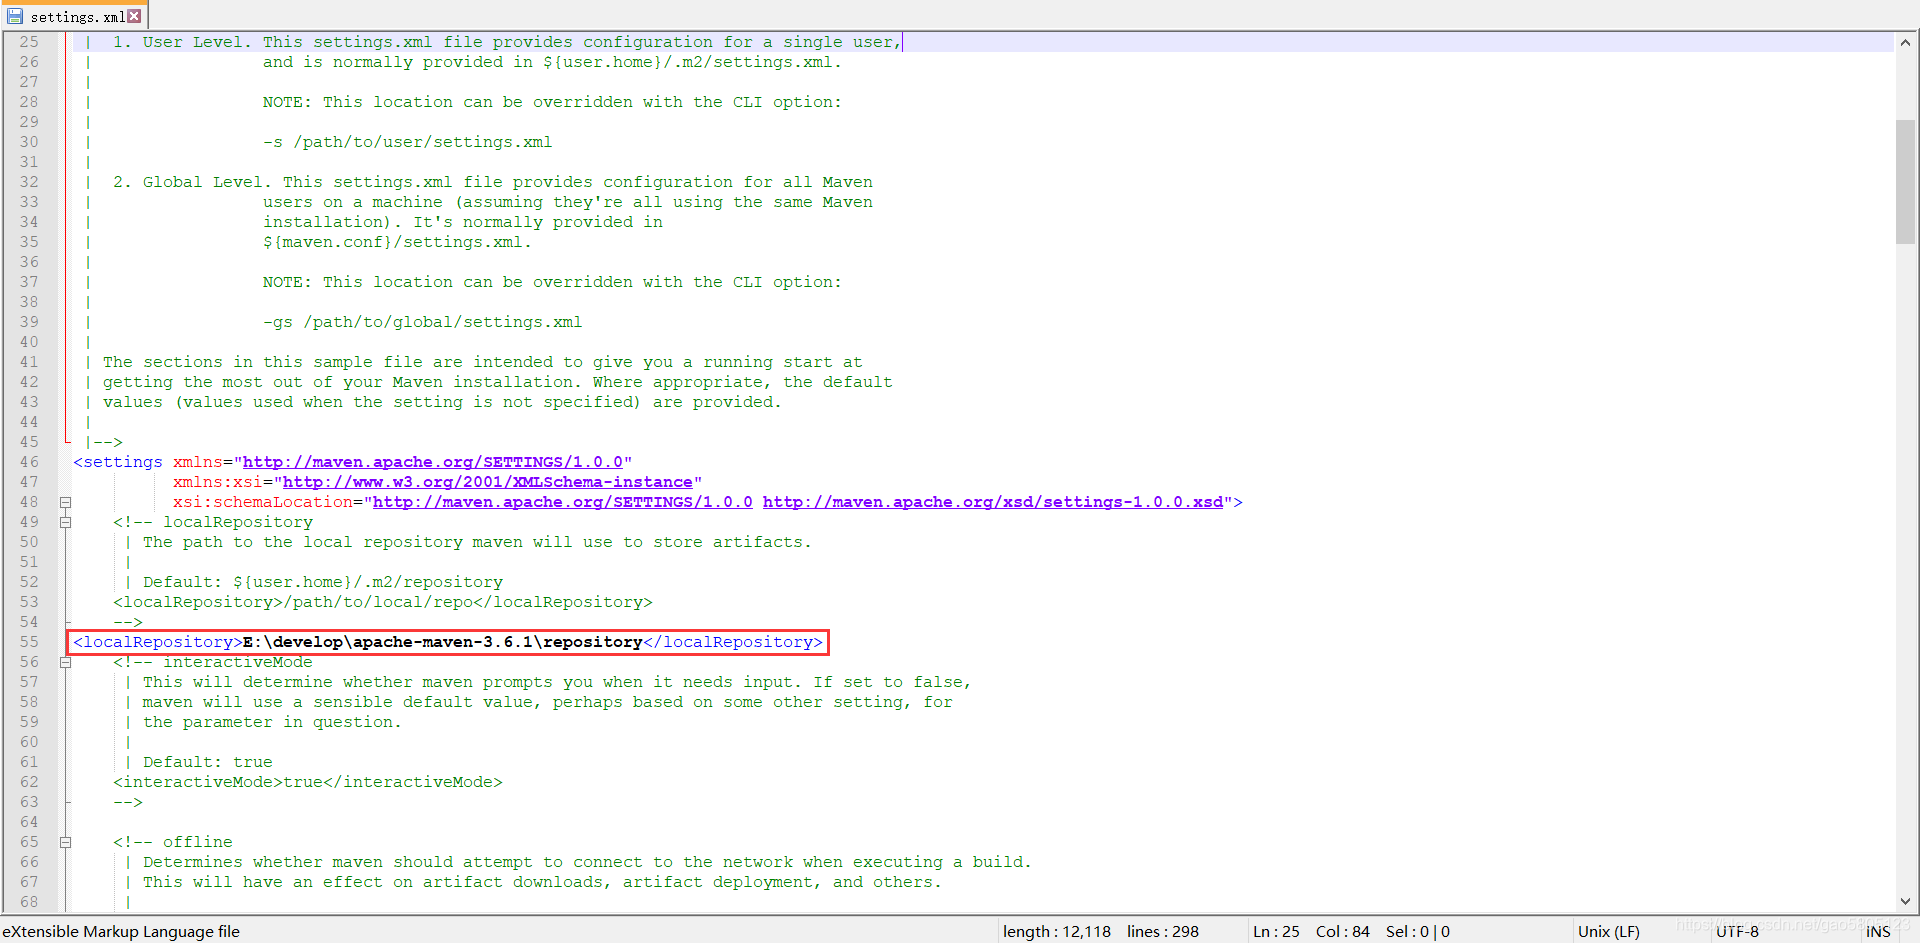Click the comment end marker '|-->' on line 45
The height and width of the screenshot is (943, 1920).
(x=103, y=442)
